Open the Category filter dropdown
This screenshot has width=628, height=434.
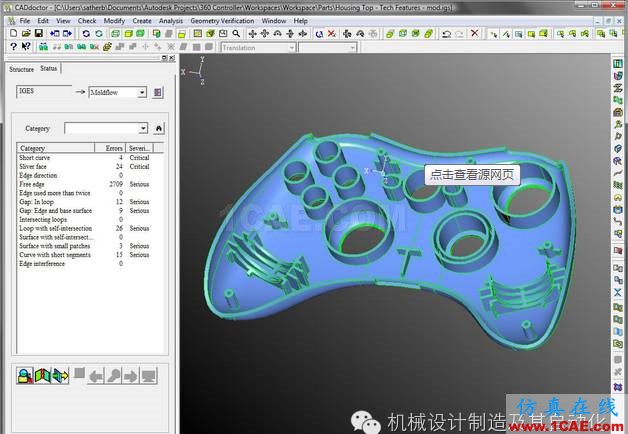[x=143, y=129]
